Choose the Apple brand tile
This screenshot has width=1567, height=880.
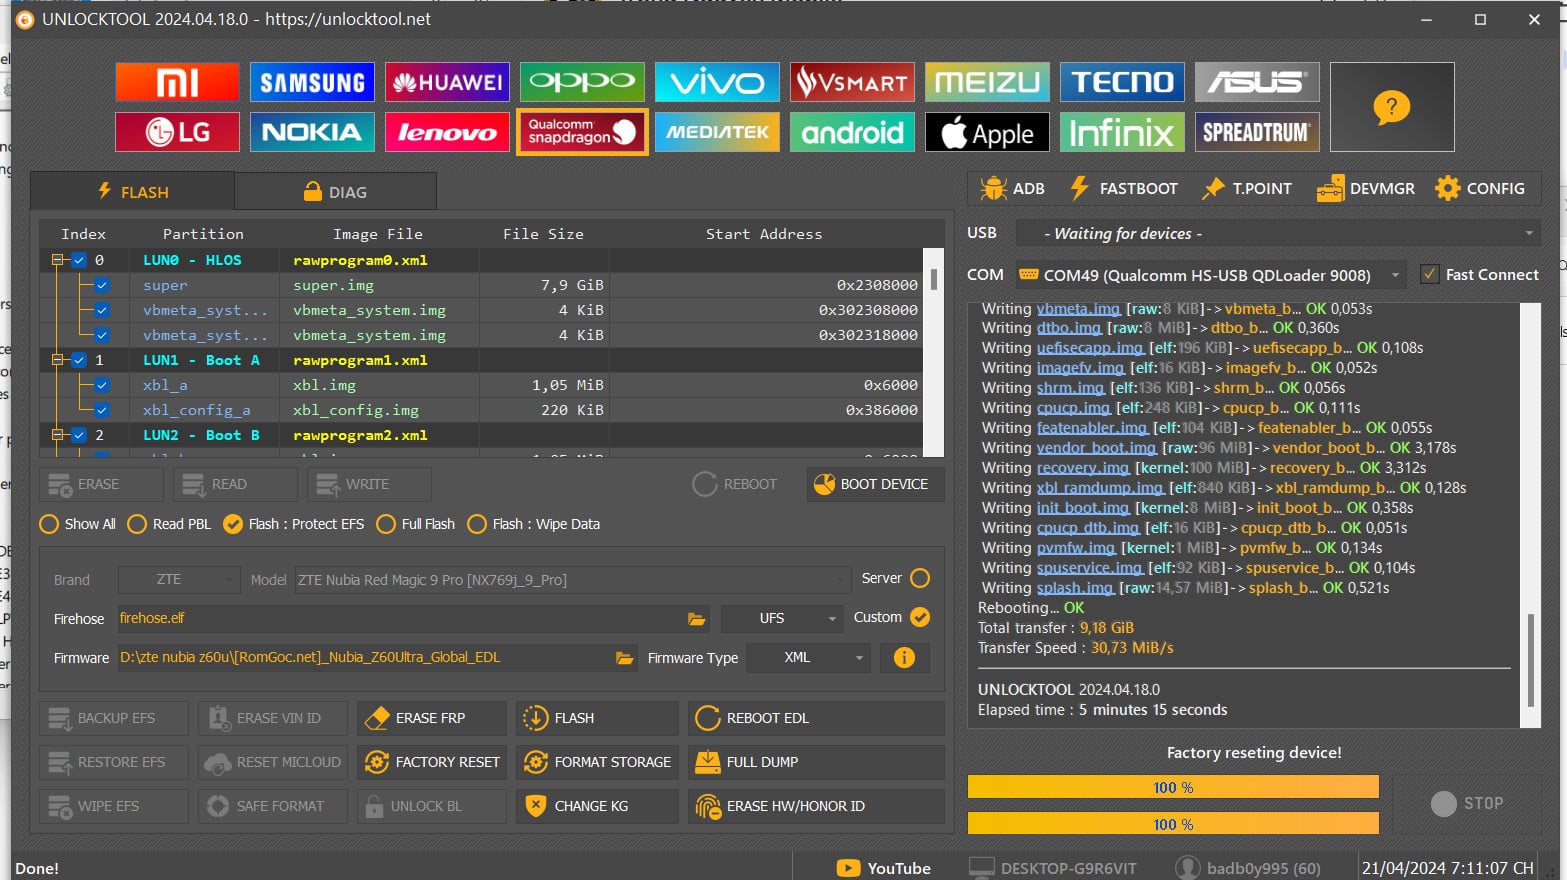pyautogui.click(x=987, y=132)
